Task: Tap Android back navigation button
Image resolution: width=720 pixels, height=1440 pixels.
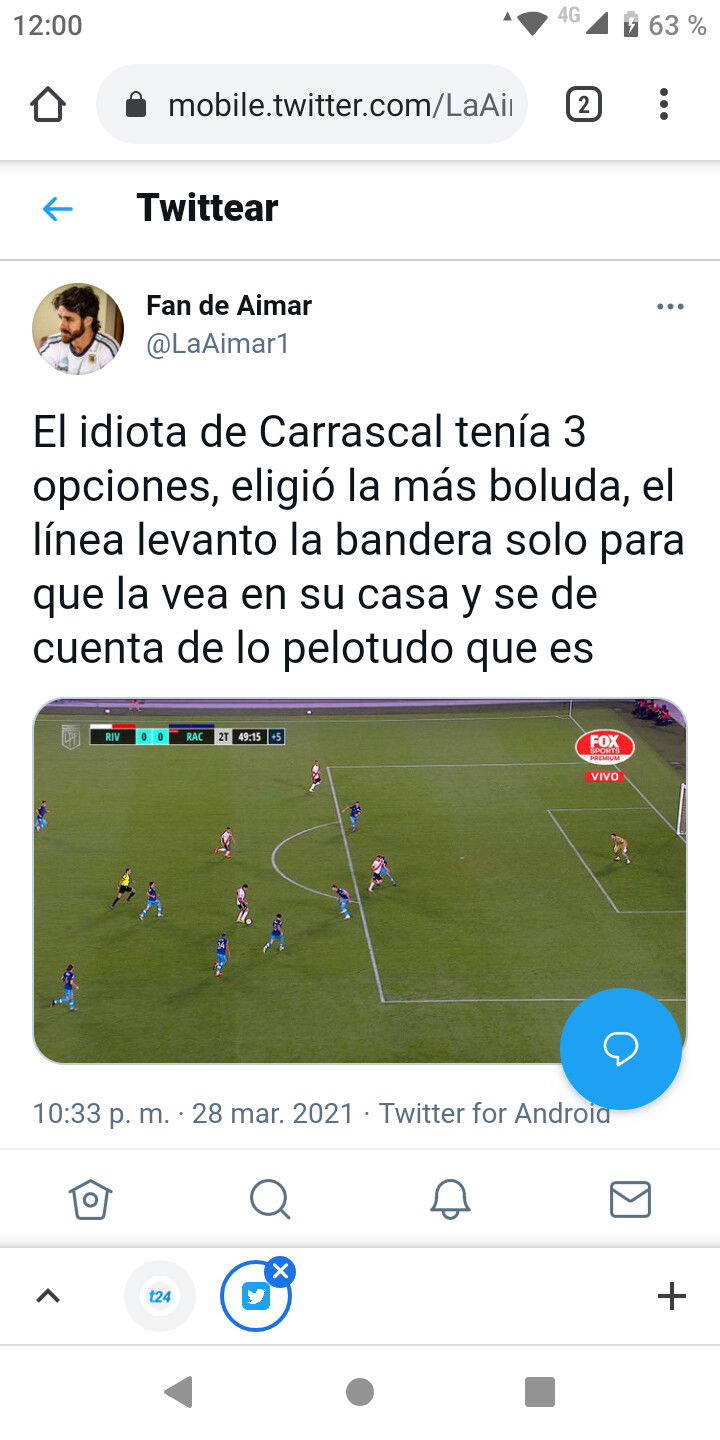Action: [x=179, y=1391]
